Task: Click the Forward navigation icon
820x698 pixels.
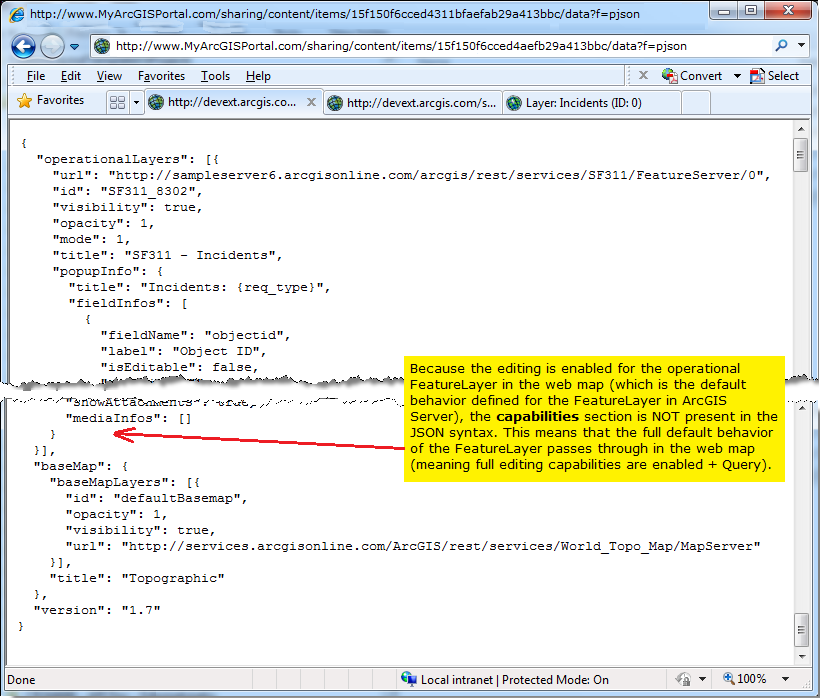Action: (52, 47)
